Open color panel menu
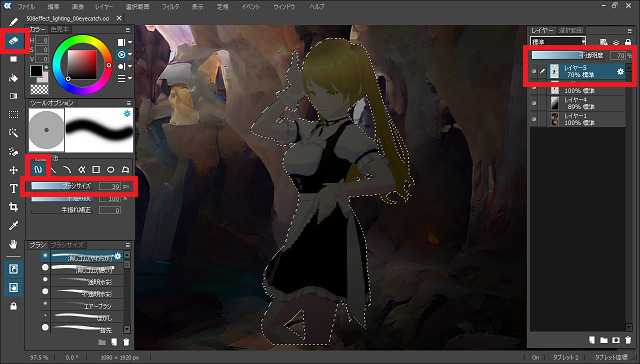640x364 pixels. pos(128,30)
